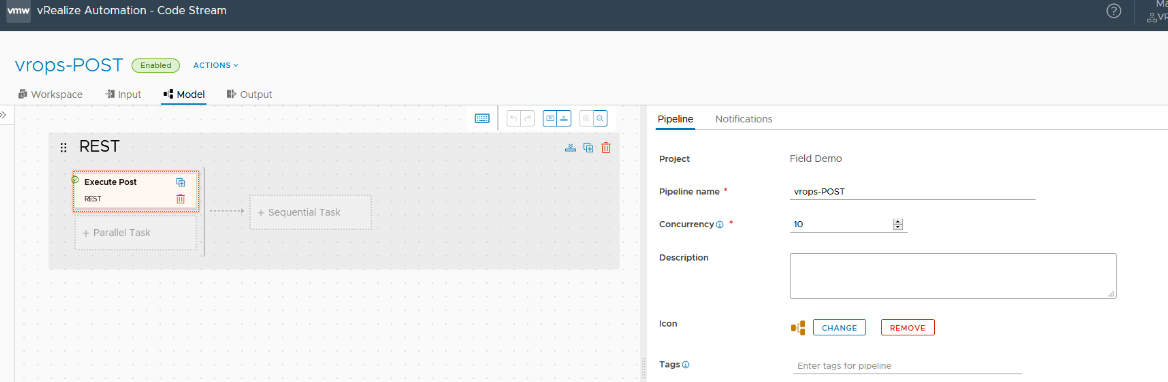
Task: Show the Tags info tooltip icon
Action: click(x=685, y=365)
